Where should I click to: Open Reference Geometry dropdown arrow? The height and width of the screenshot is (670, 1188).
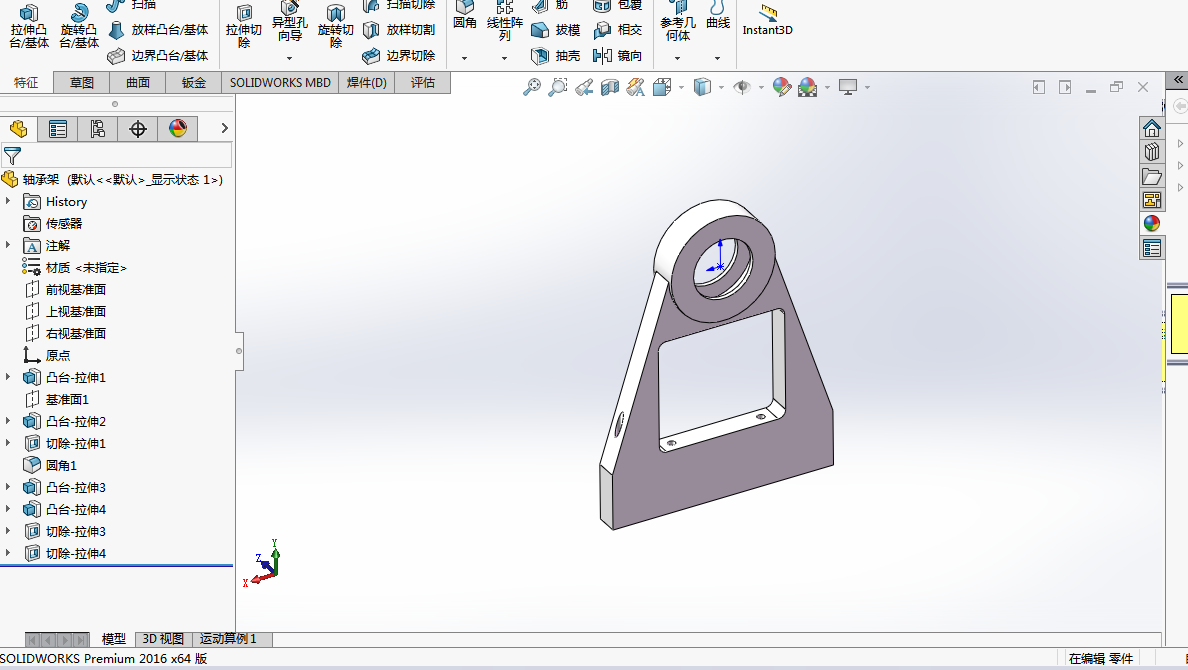677,58
